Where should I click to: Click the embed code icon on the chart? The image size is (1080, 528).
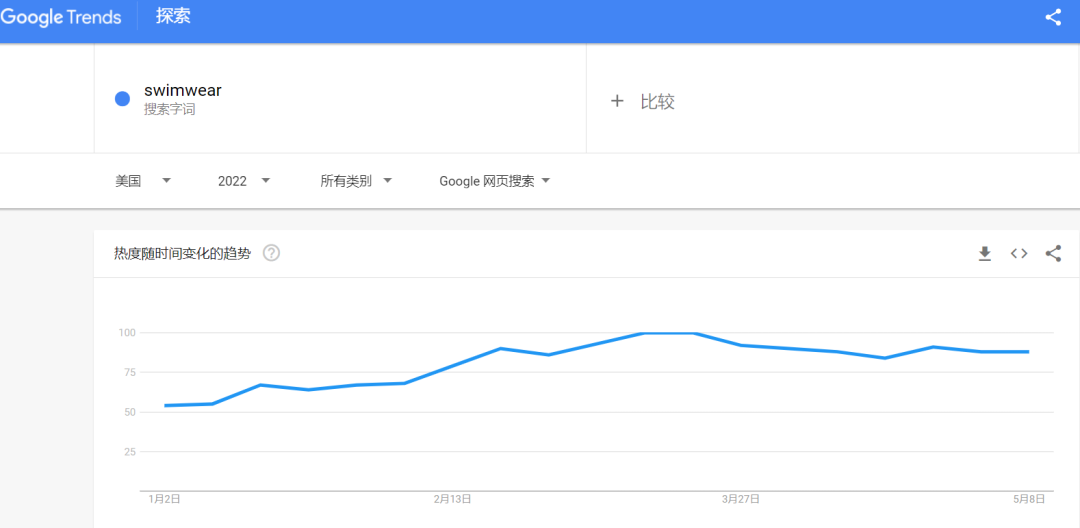click(x=1019, y=254)
